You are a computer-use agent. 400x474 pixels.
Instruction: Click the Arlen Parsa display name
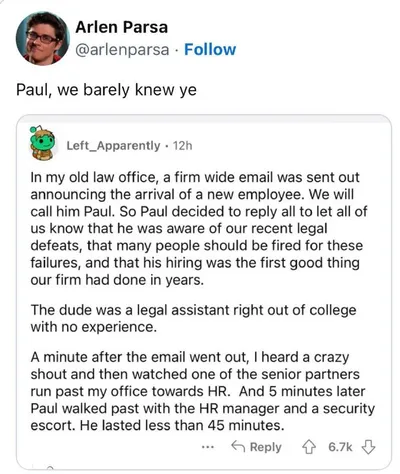tap(121, 27)
